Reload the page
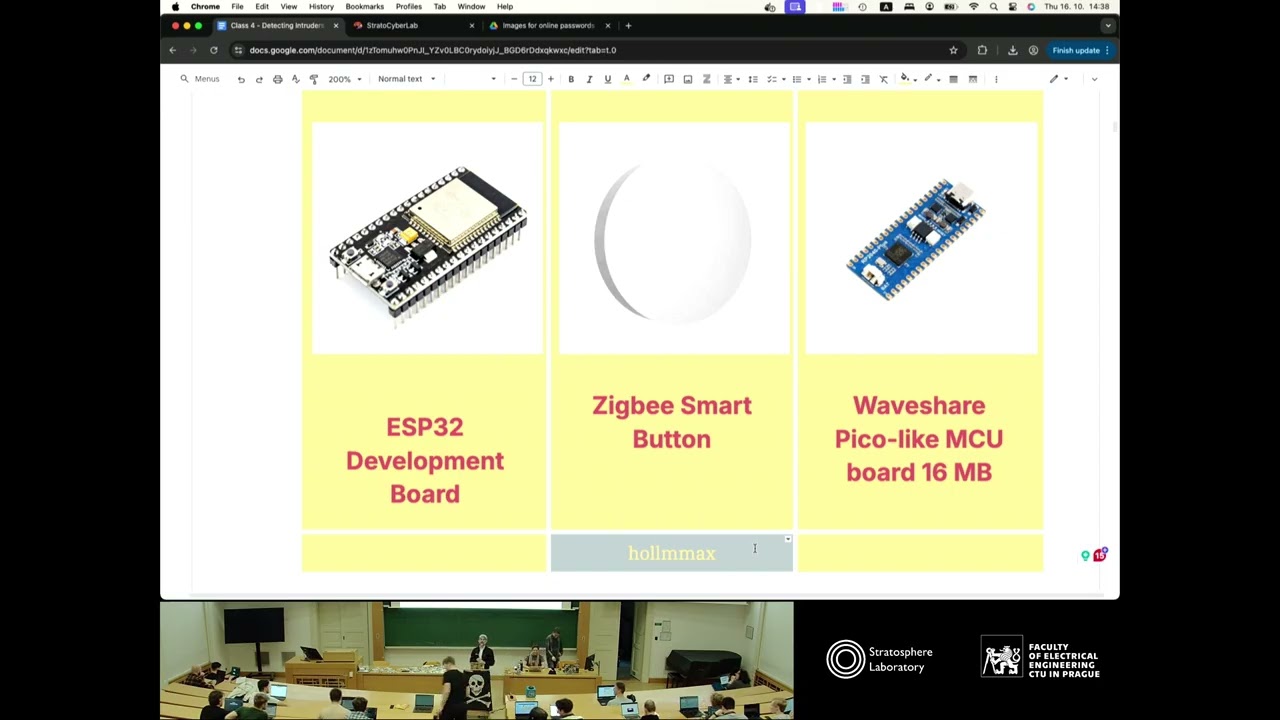 [x=213, y=50]
